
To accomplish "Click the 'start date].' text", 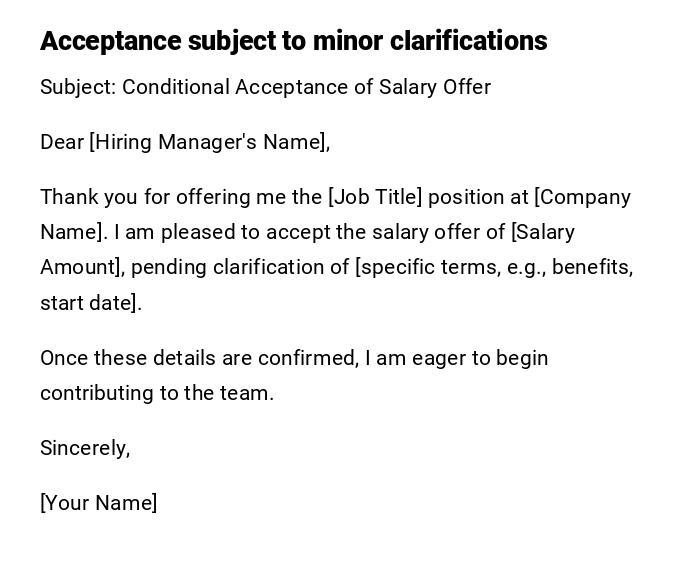I will (91, 302).
